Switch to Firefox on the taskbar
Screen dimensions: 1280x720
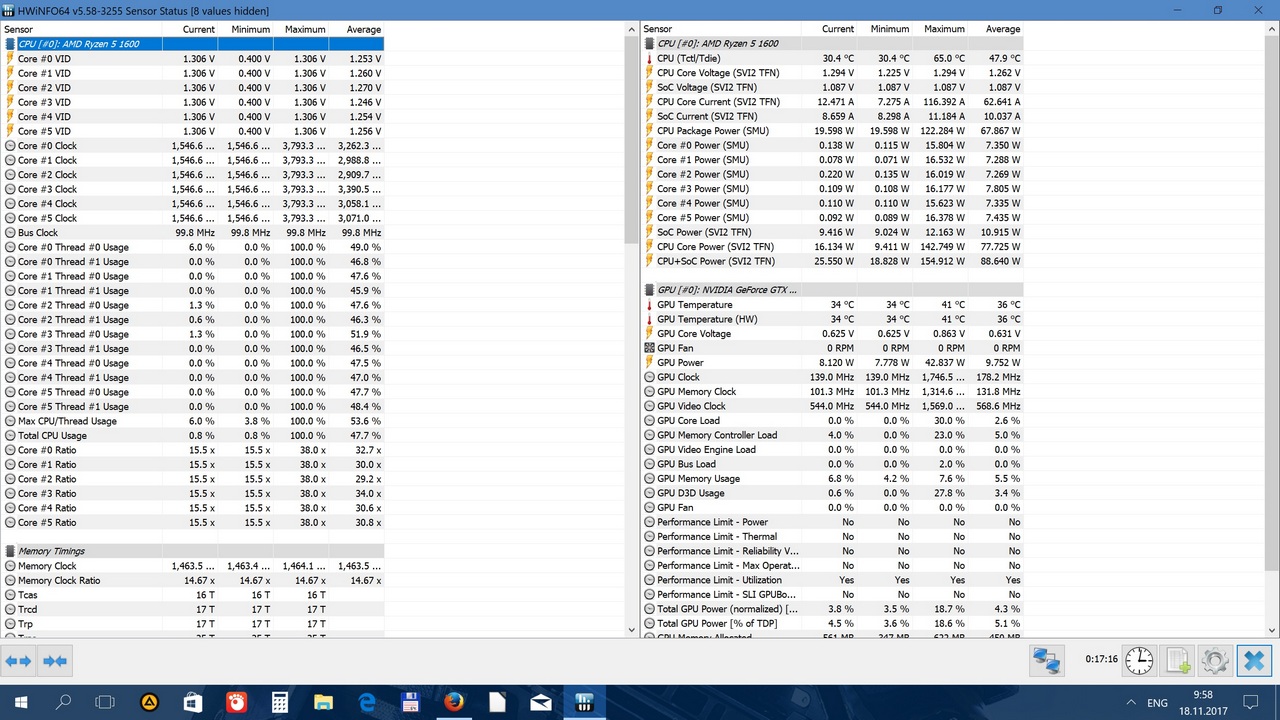454,702
